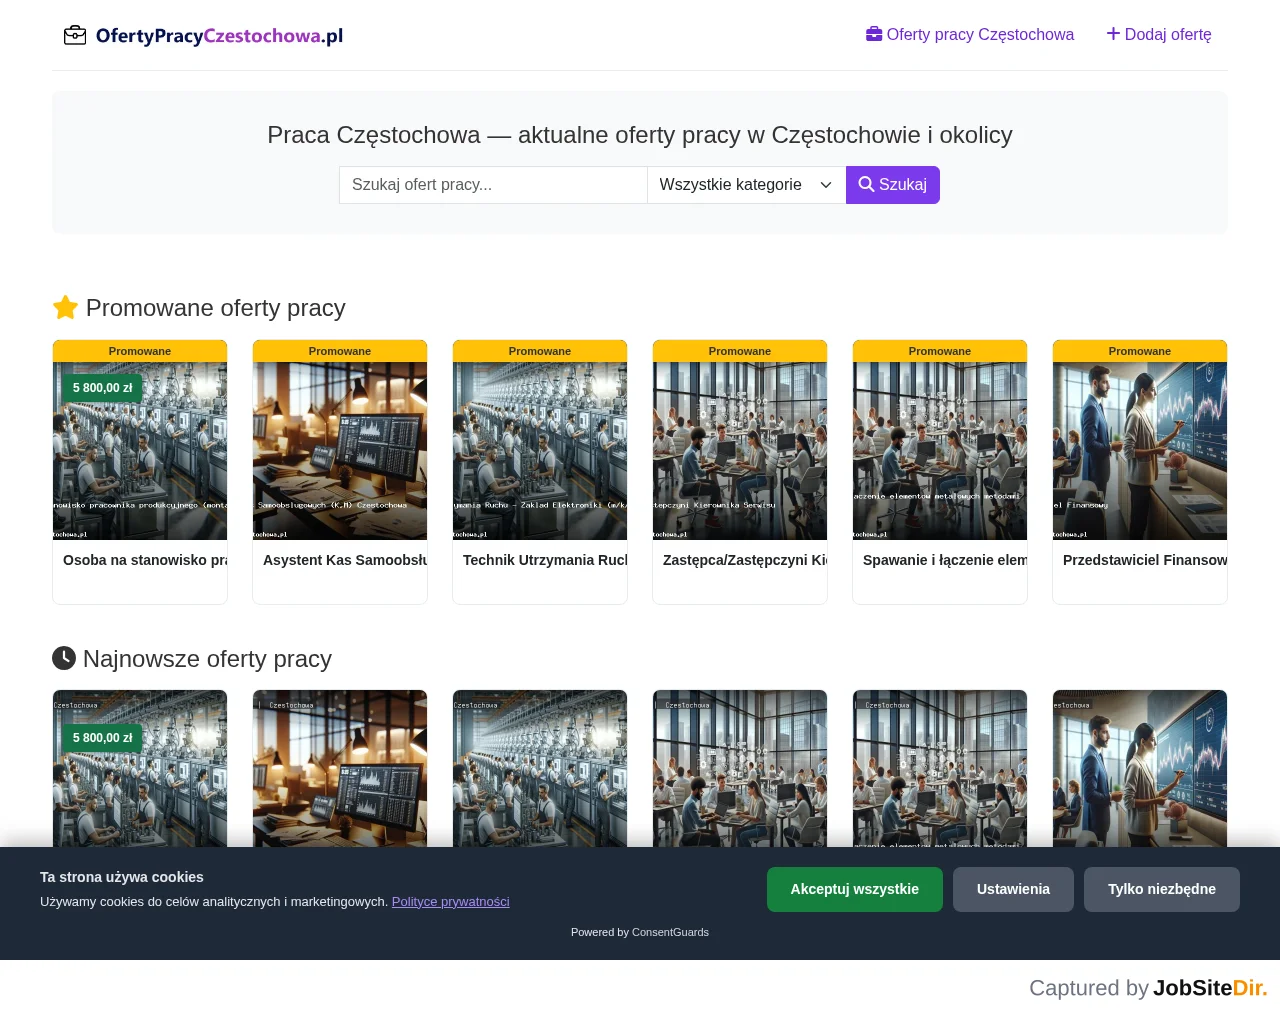Open promoted thumbnail of Zastępca/Zastępczyni Kierownika
The height and width of the screenshot is (1018, 1280).
tap(740, 451)
